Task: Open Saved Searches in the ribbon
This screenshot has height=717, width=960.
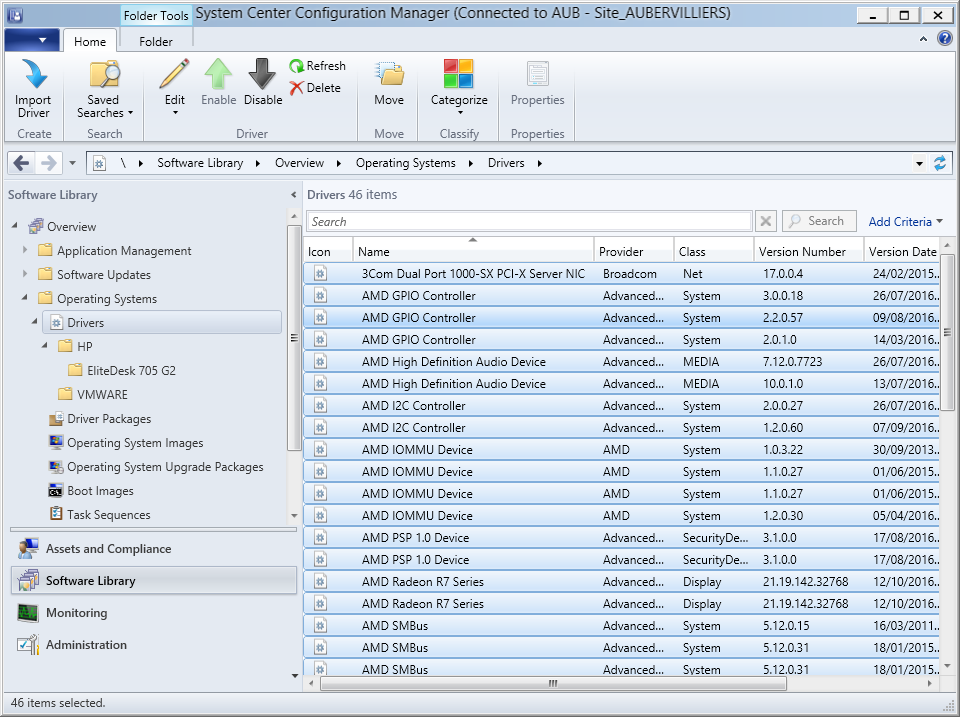Action: (105, 89)
